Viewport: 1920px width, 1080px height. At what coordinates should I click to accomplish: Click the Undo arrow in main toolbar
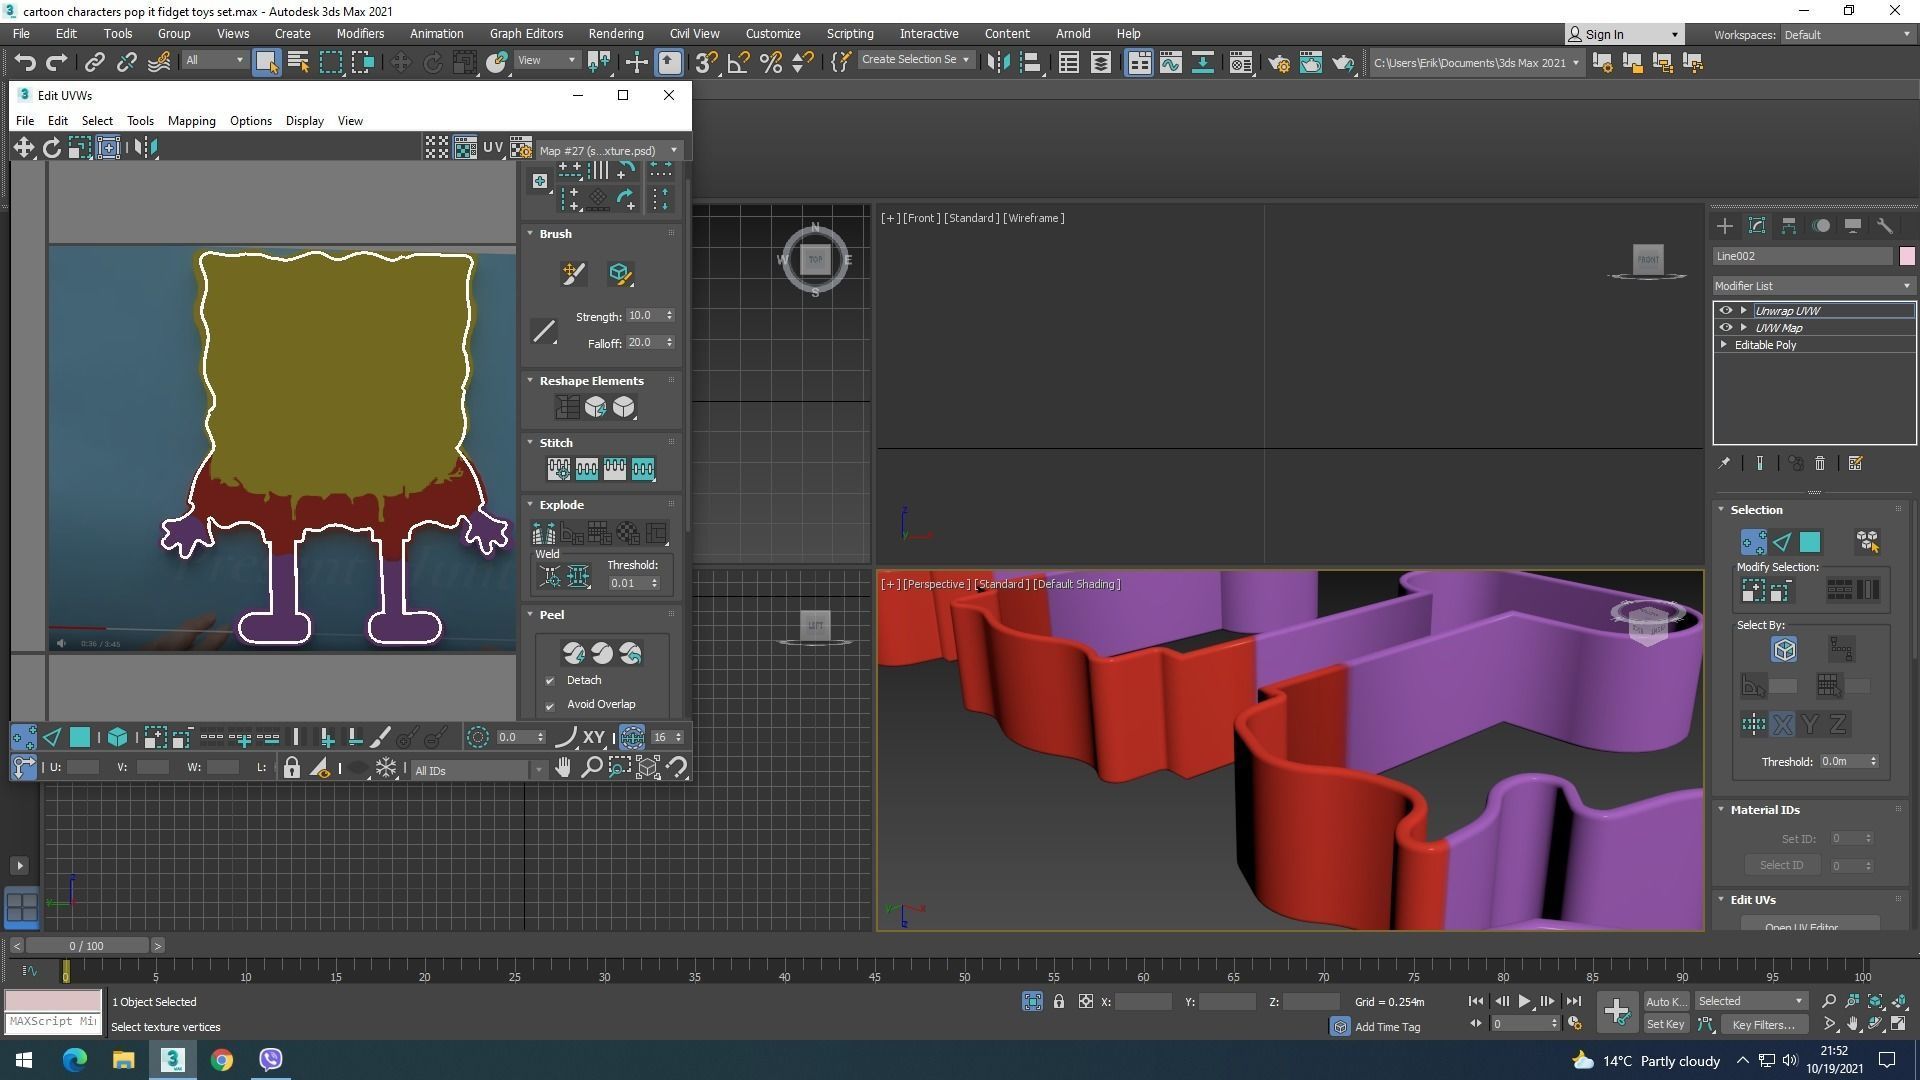pos(24,63)
